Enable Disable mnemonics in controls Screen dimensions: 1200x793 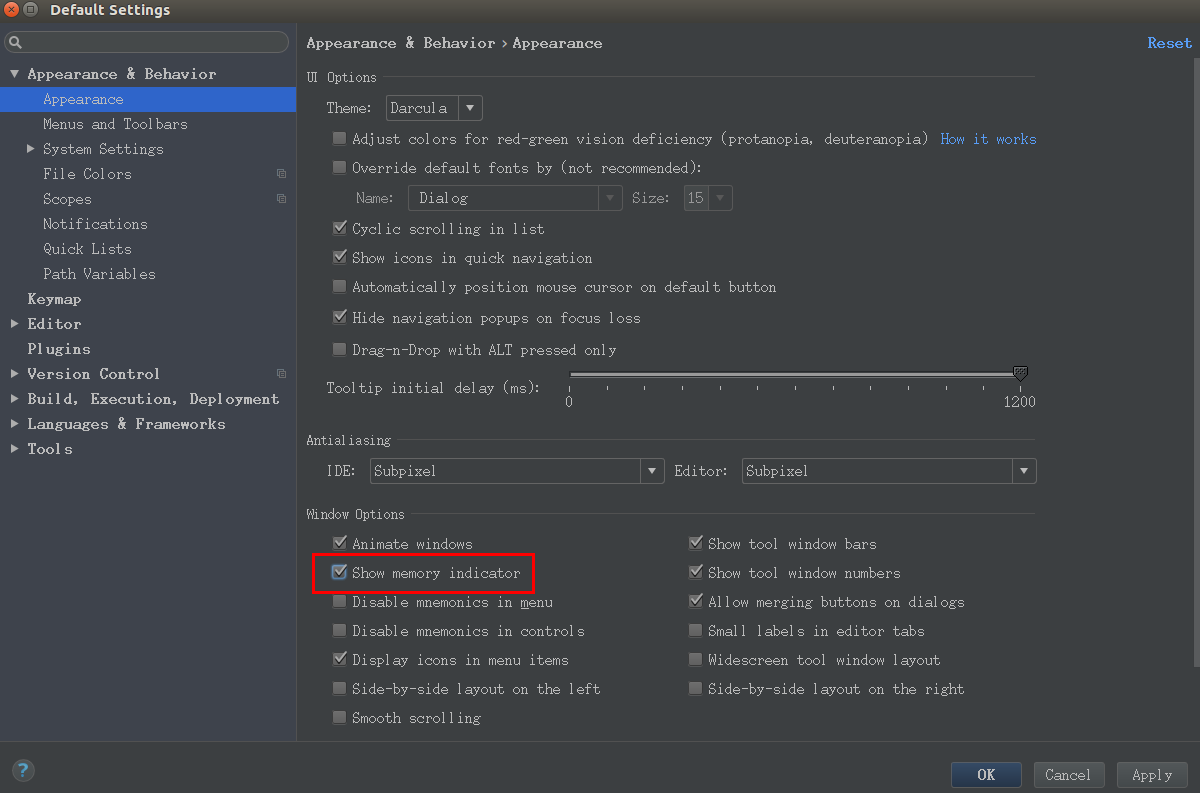(x=340, y=631)
